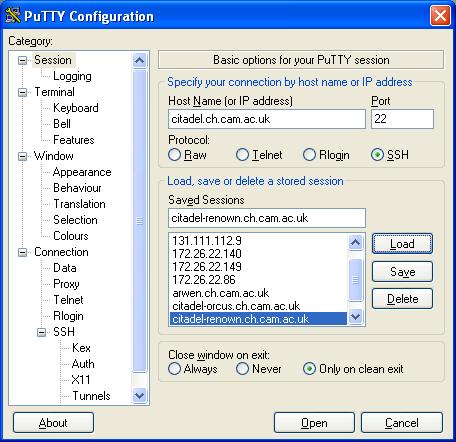Click the Host Name input field
The width and height of the screenshot is (456, 442).
tap(267, 119)
